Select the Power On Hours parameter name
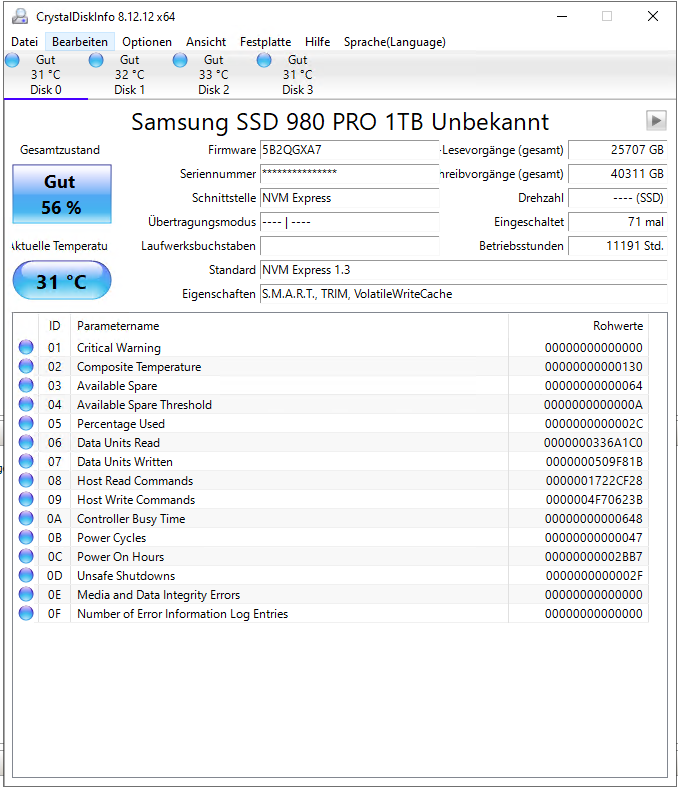 (120, 557)
